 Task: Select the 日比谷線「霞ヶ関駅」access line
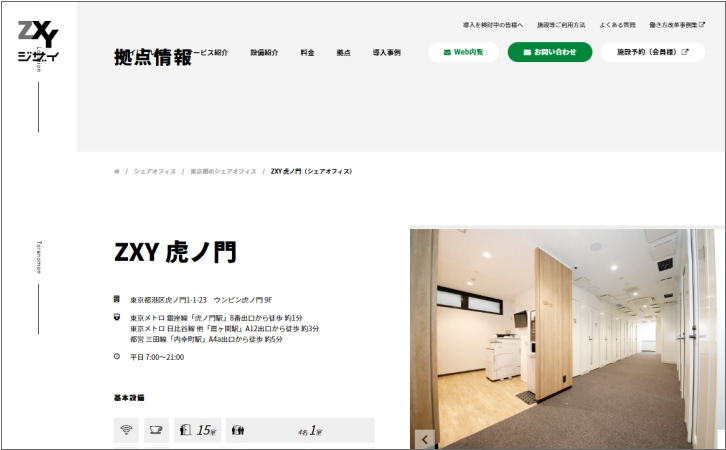point(225,329)
